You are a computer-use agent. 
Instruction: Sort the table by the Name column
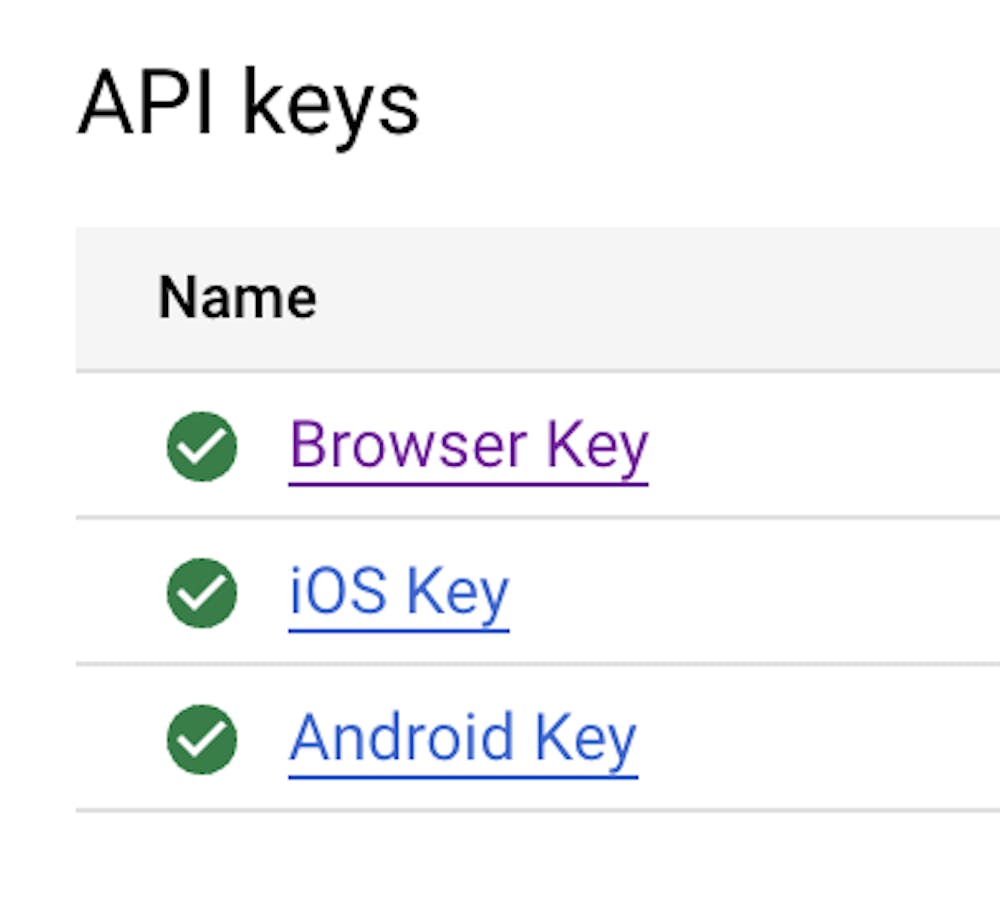[x=236, y=296]
